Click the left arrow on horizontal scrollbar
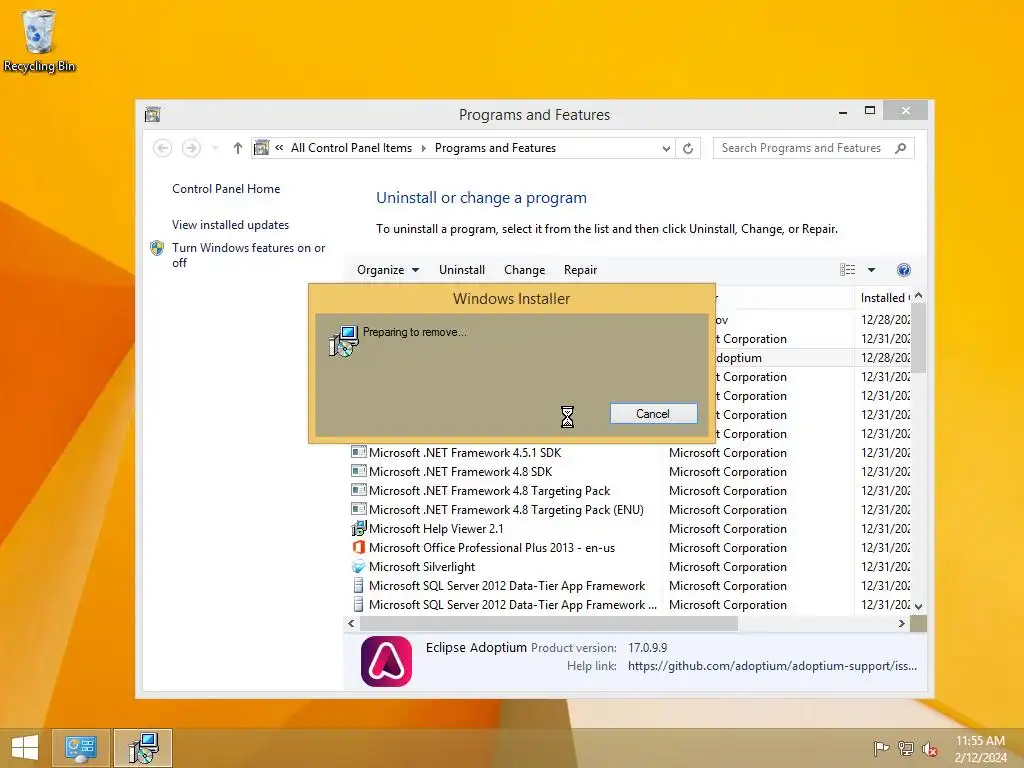The height and width of the screenshot is (768, 1024). pyautogui.click(x=351, y=624)
